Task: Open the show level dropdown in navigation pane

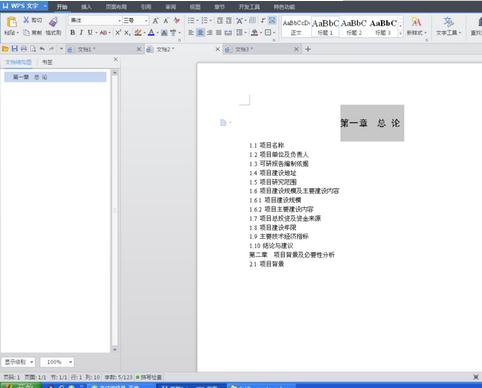Action: (18, 362)
